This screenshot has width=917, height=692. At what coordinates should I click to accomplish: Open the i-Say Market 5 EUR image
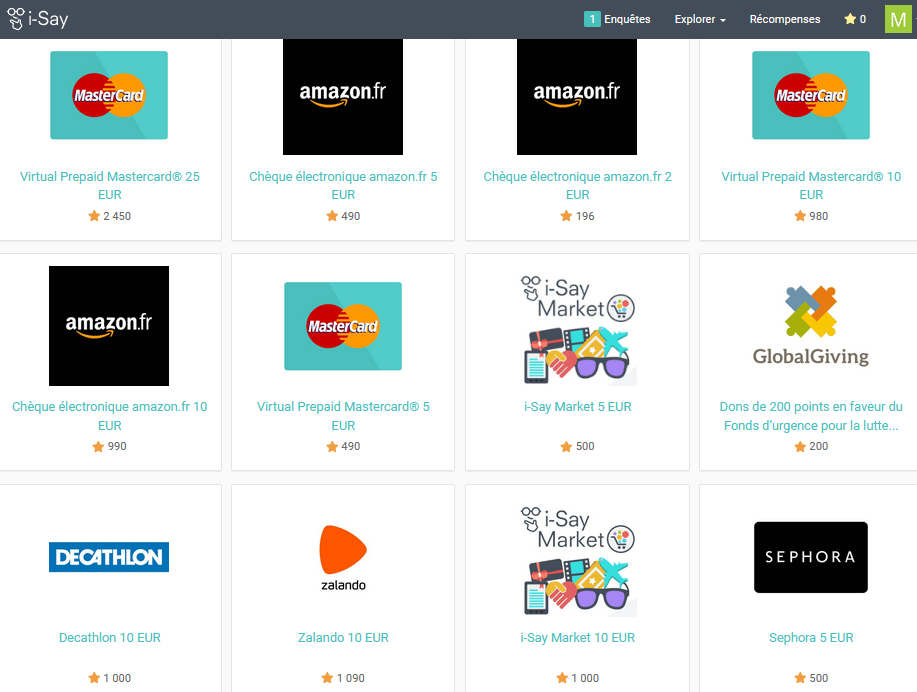point(577,329)
